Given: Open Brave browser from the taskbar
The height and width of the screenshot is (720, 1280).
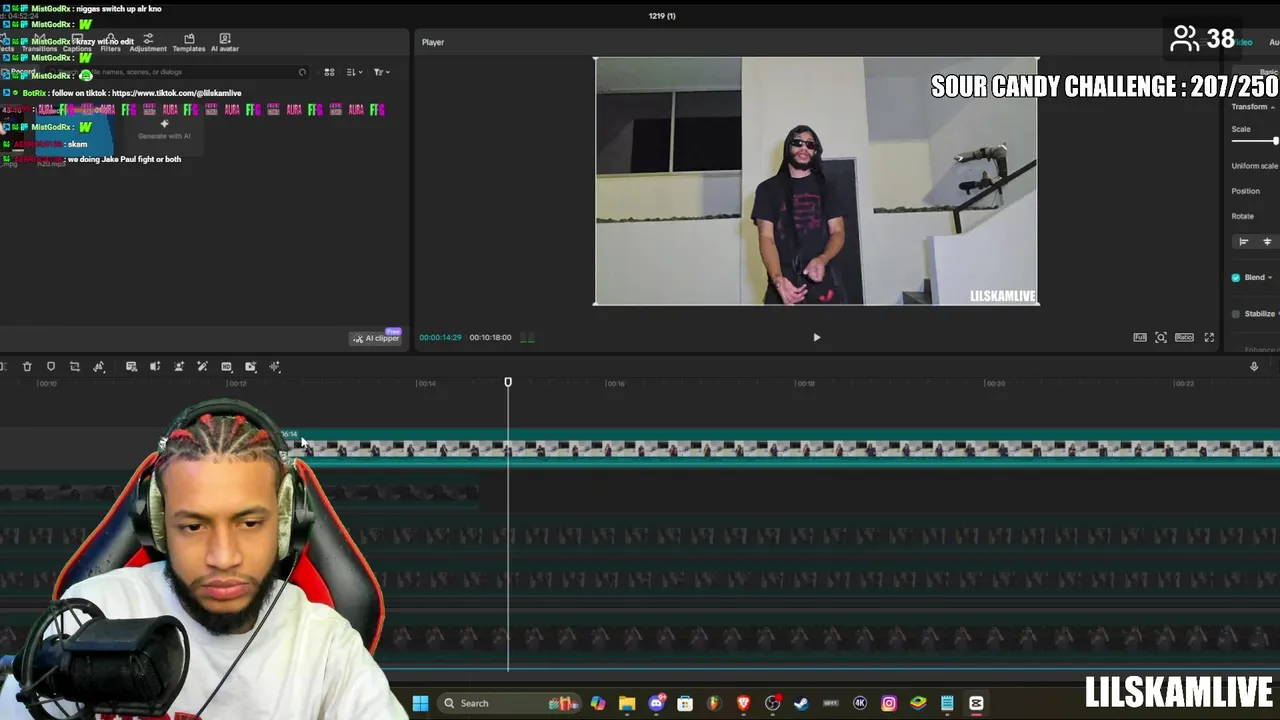Looking at the screenshot, I should coord(743,703).
